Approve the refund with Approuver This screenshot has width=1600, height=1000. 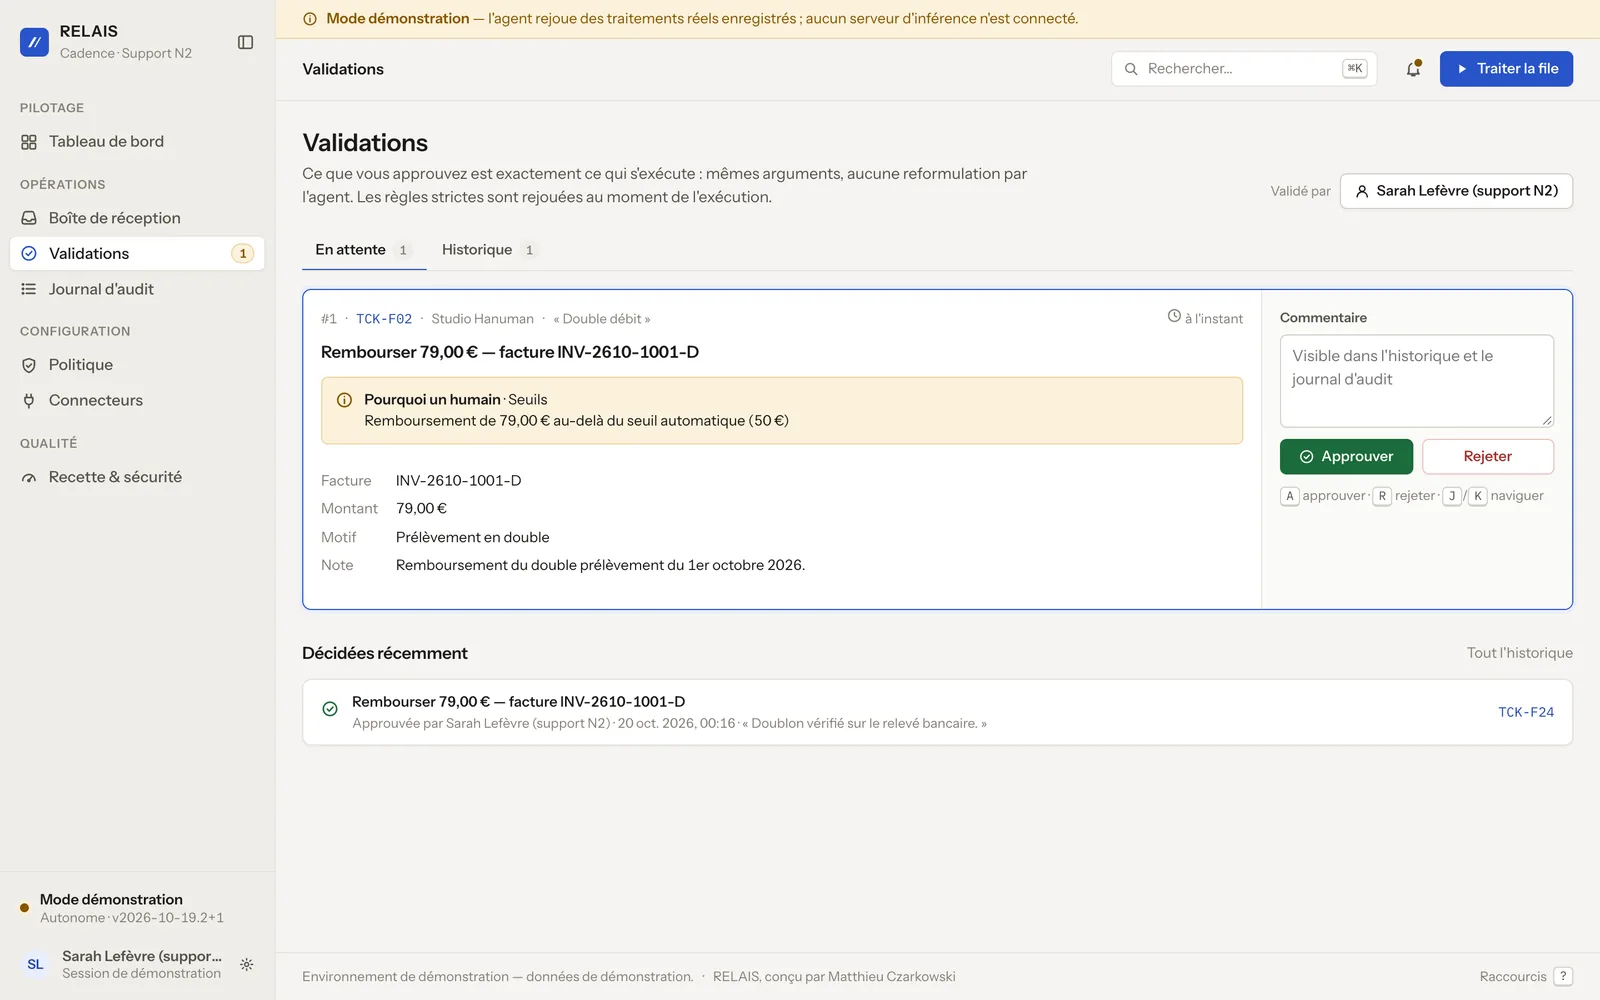tap(1346, 457)
